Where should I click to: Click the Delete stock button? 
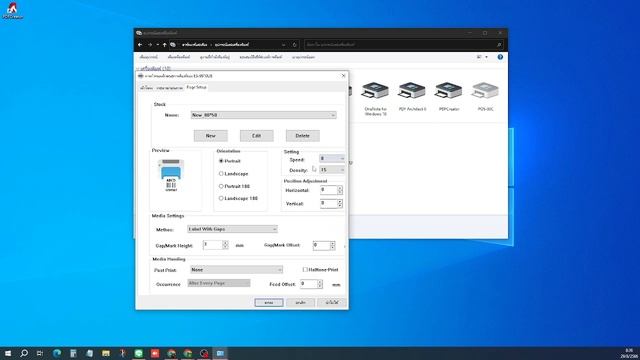302,136
